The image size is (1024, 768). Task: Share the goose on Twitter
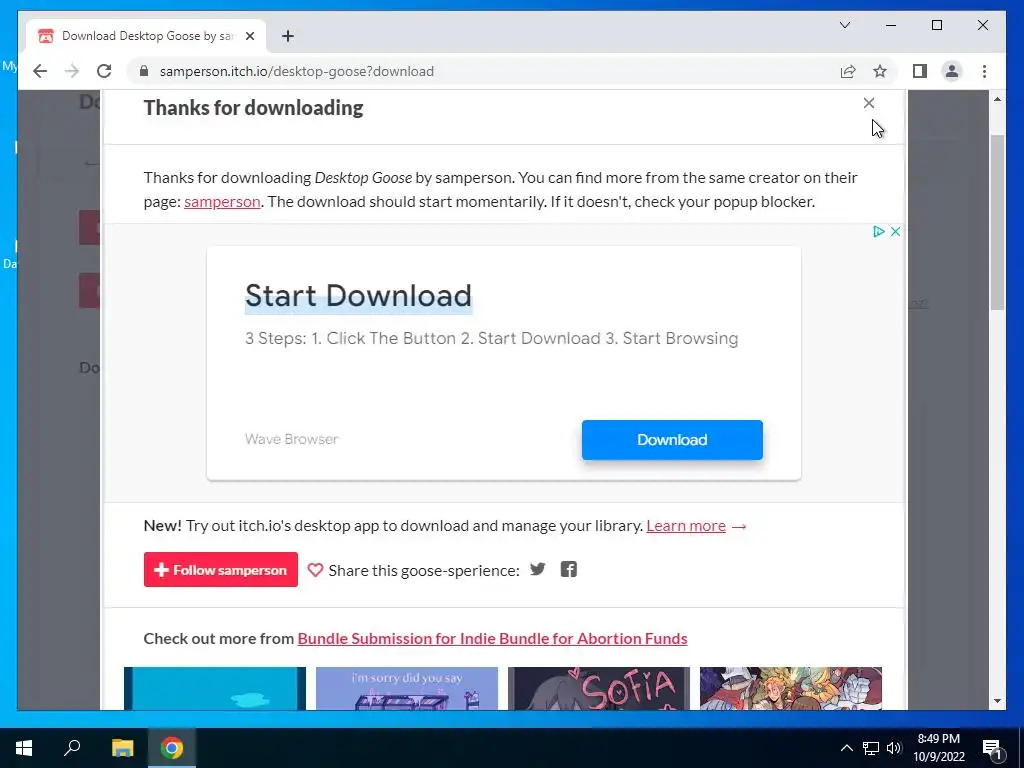point(537,569)
